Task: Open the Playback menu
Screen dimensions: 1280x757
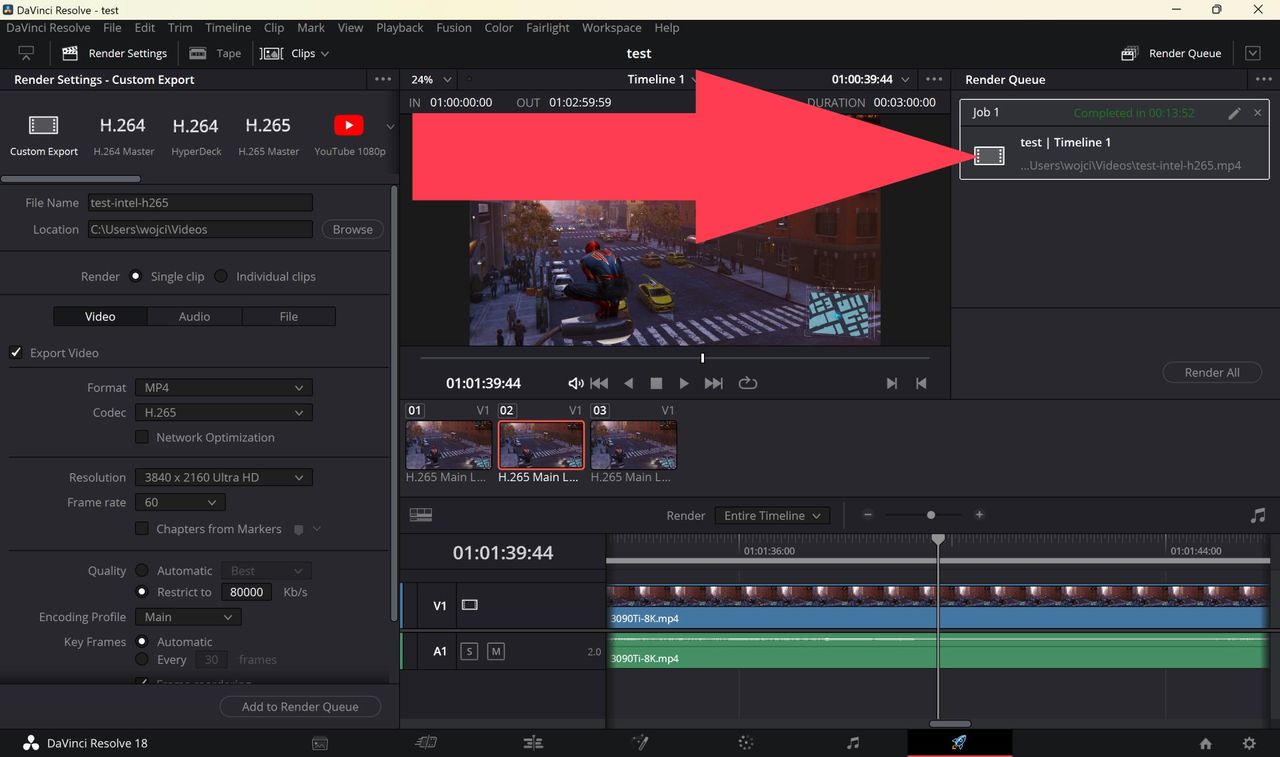Action: [400, 28]
